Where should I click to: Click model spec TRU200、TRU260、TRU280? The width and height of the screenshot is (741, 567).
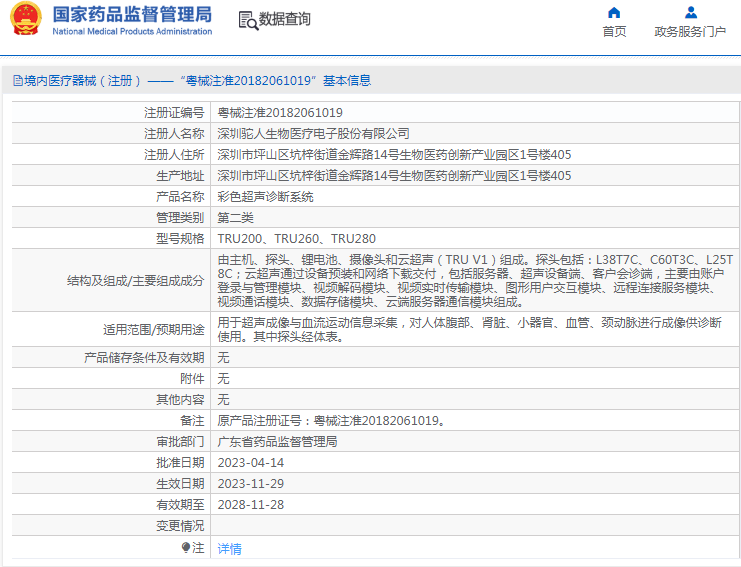296,239
